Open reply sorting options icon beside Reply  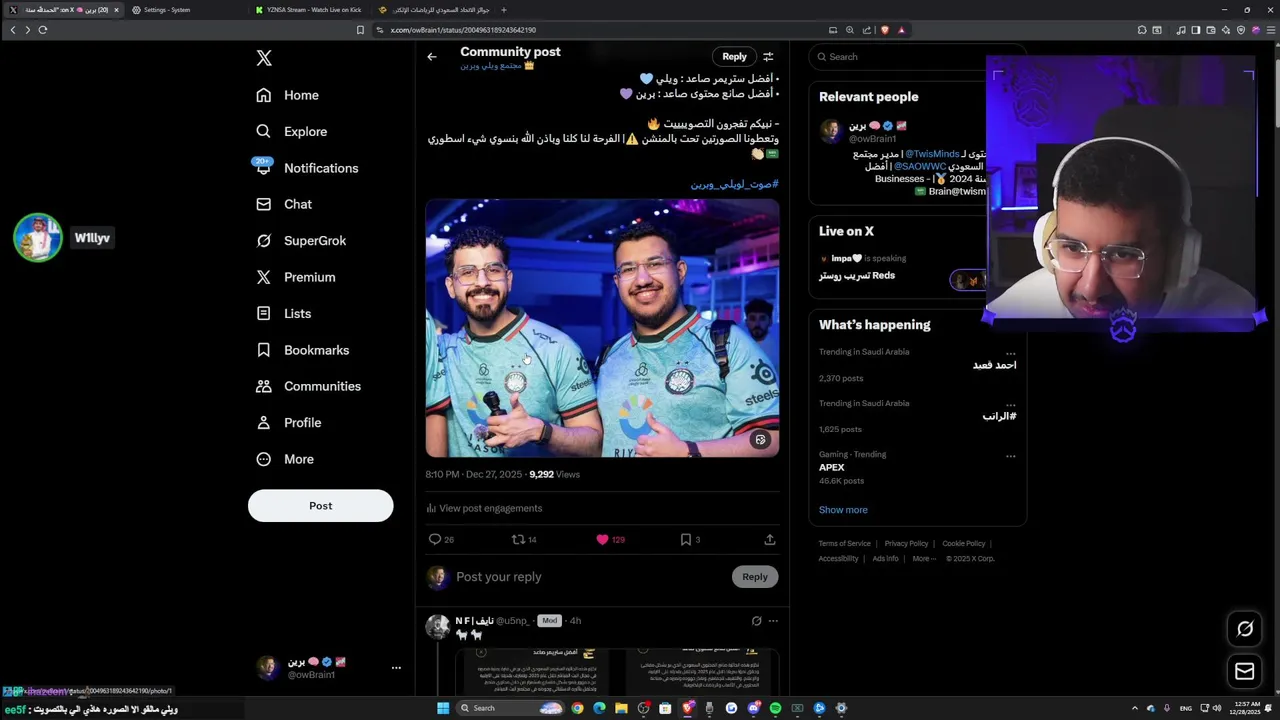click(768, 57)
